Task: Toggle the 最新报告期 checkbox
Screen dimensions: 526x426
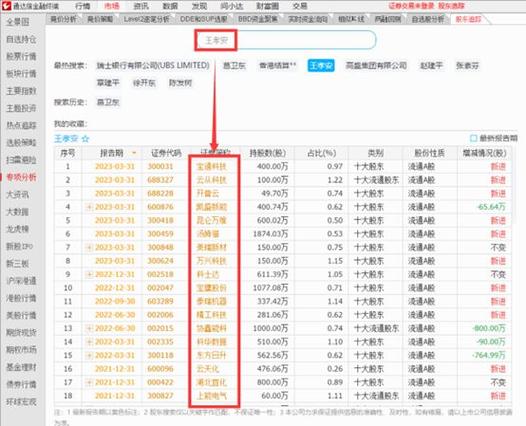Action: [x=474, y=138]
